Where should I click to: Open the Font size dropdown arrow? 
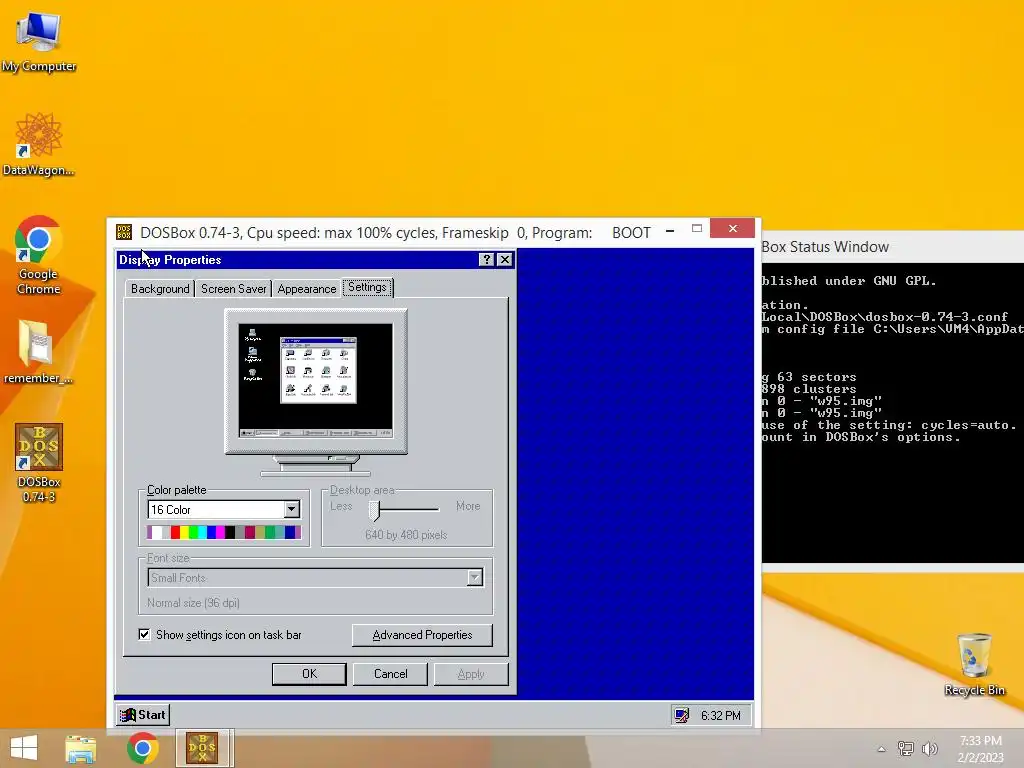[475, 577]
